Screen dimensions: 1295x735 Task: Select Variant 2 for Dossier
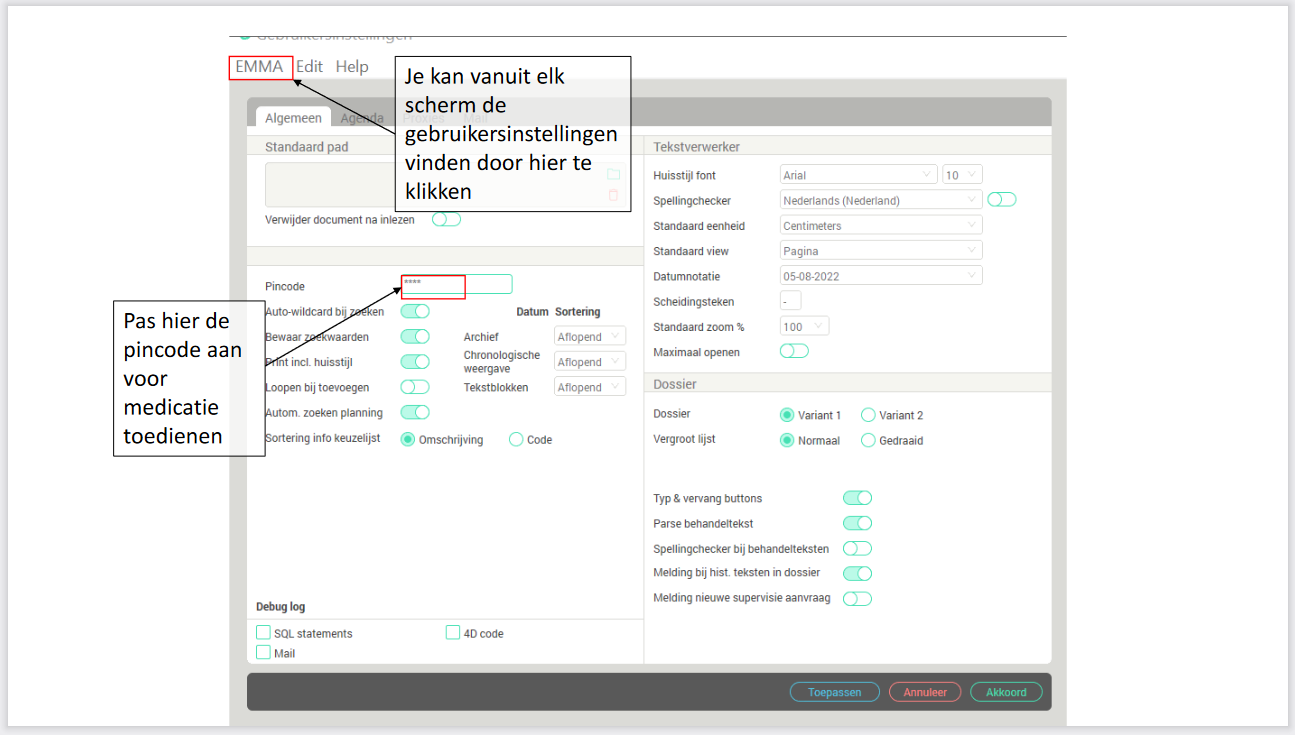pos(868,414)
